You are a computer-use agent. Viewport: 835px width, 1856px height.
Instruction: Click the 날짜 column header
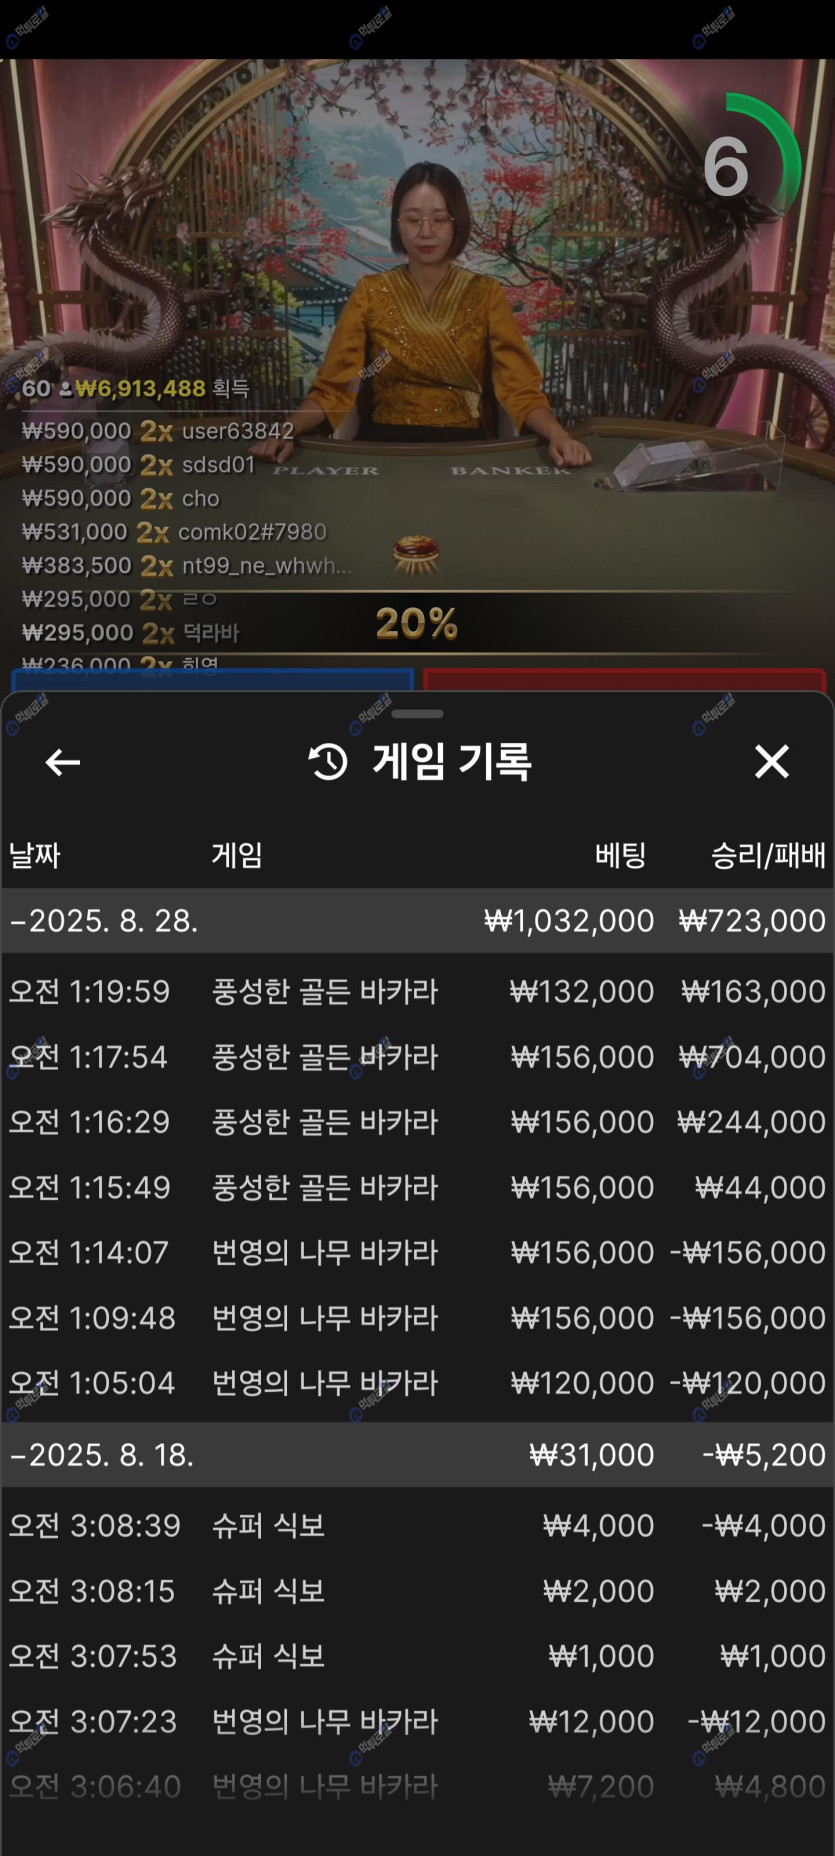tap(35, 855)
